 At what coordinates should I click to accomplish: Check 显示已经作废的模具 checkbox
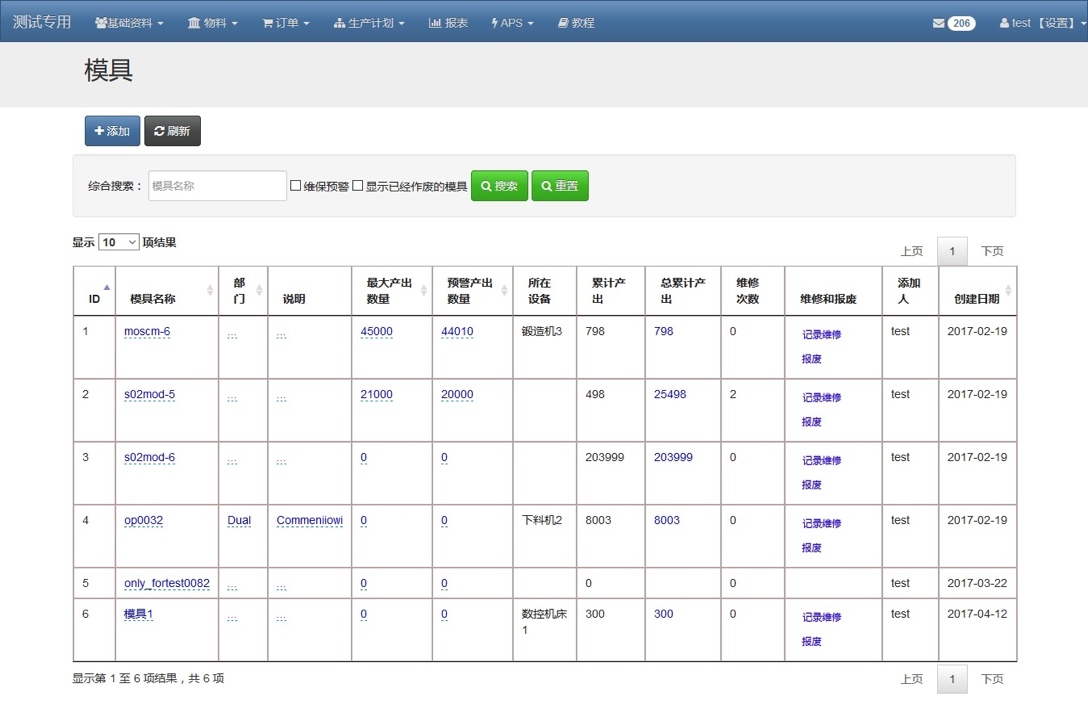coord(358,185)
